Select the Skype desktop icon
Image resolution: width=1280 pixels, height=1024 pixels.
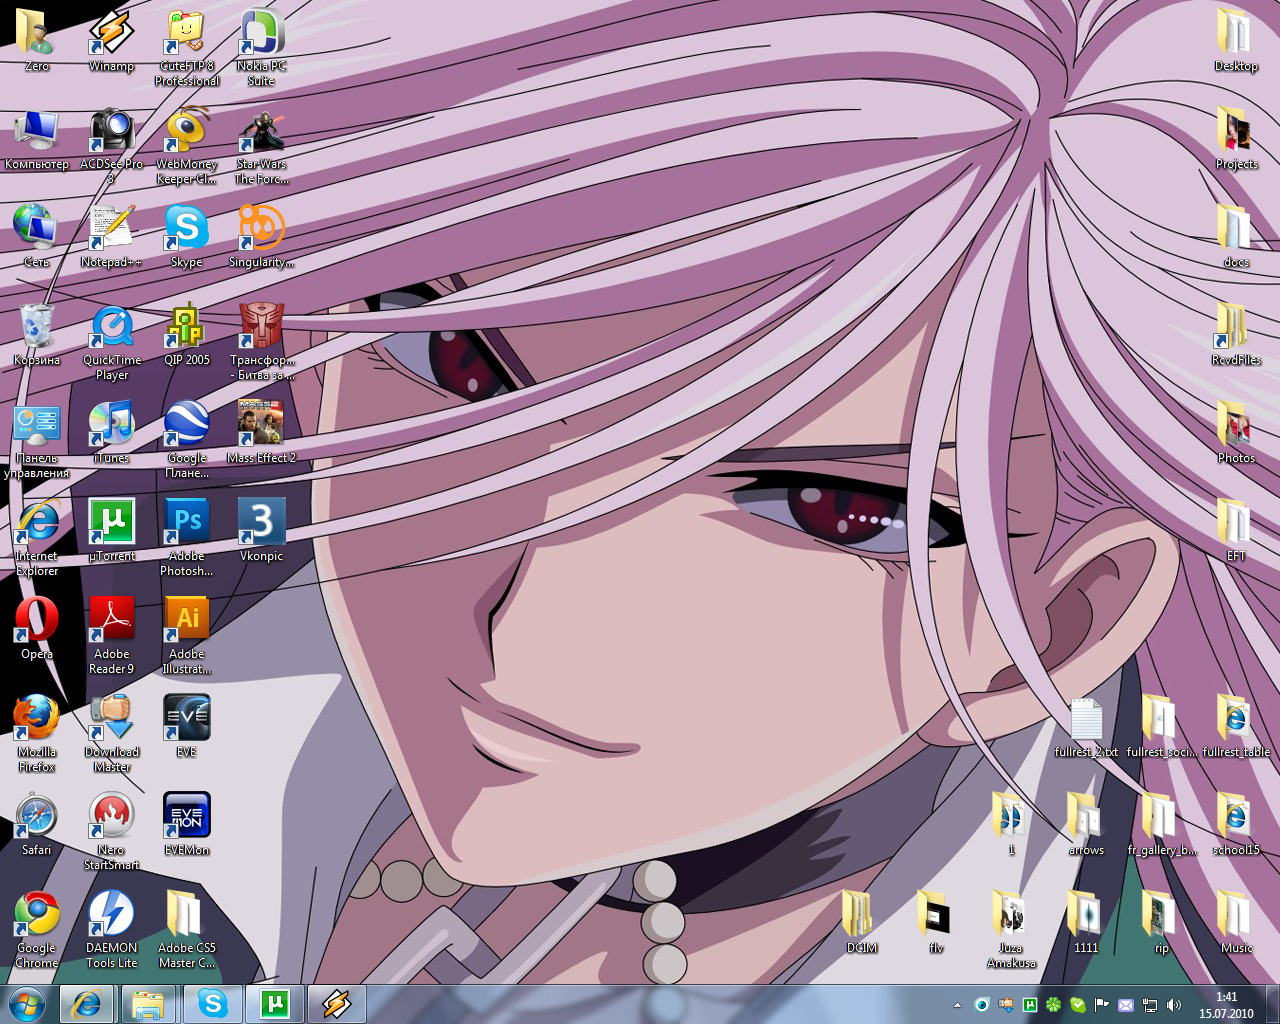(186, 236)
